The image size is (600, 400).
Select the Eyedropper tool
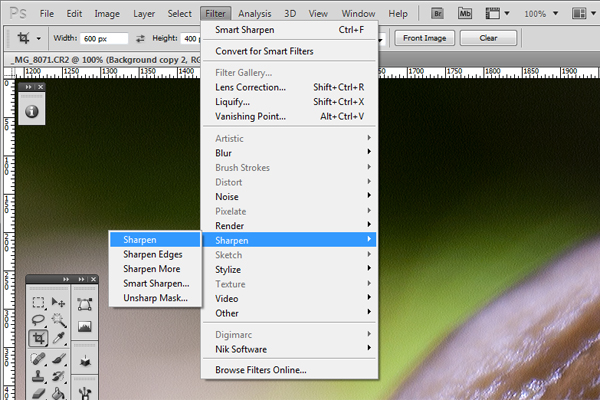58,338
